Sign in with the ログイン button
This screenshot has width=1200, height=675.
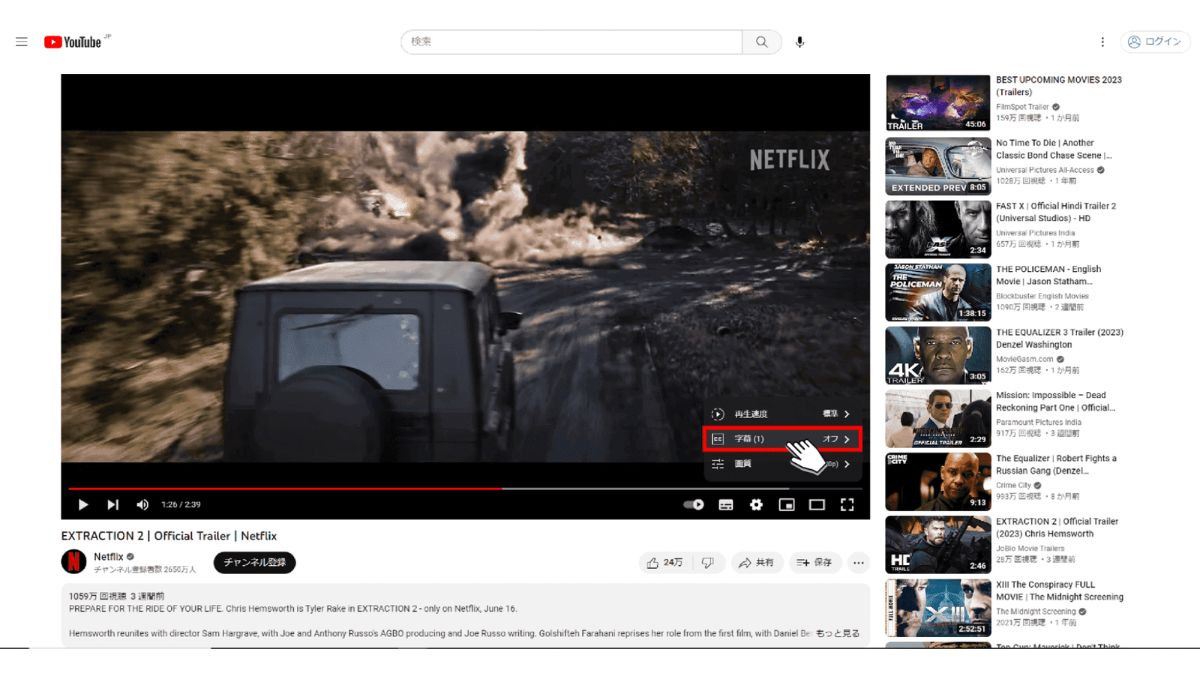point(1155,42)
